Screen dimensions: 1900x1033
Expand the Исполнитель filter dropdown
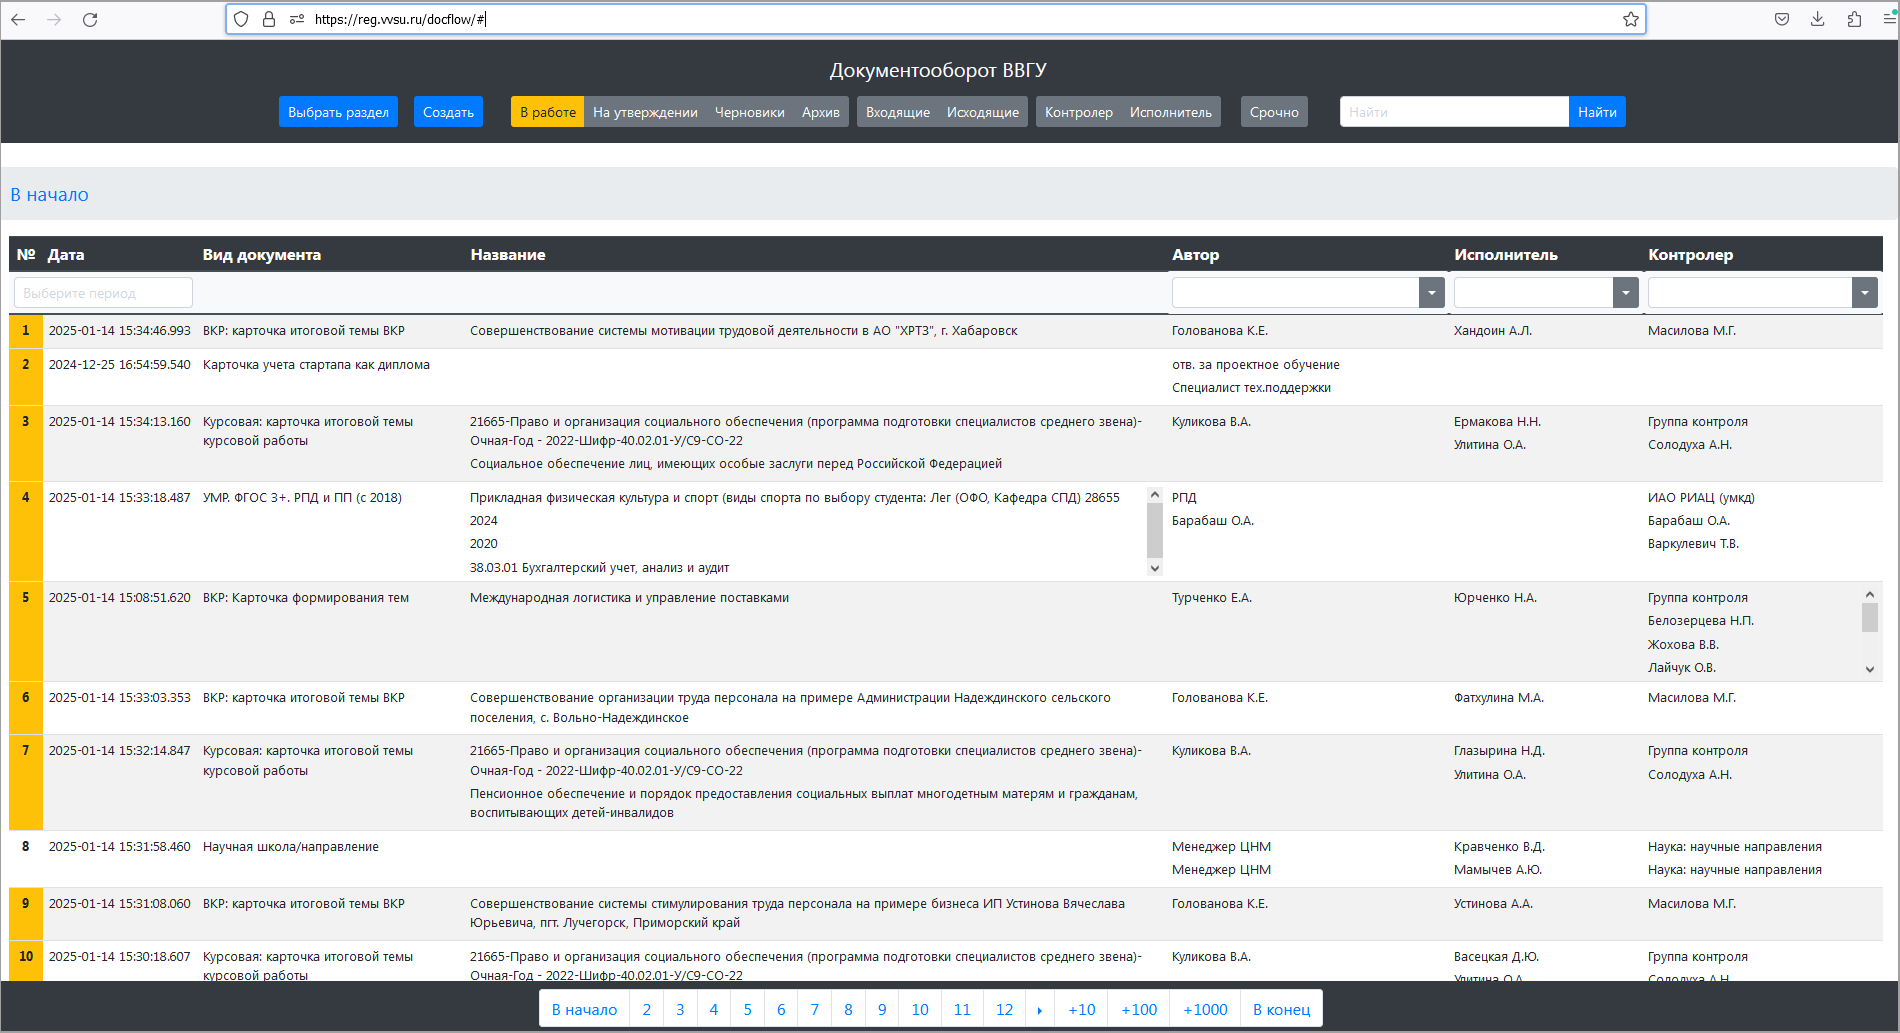(x=1625, y=293)
